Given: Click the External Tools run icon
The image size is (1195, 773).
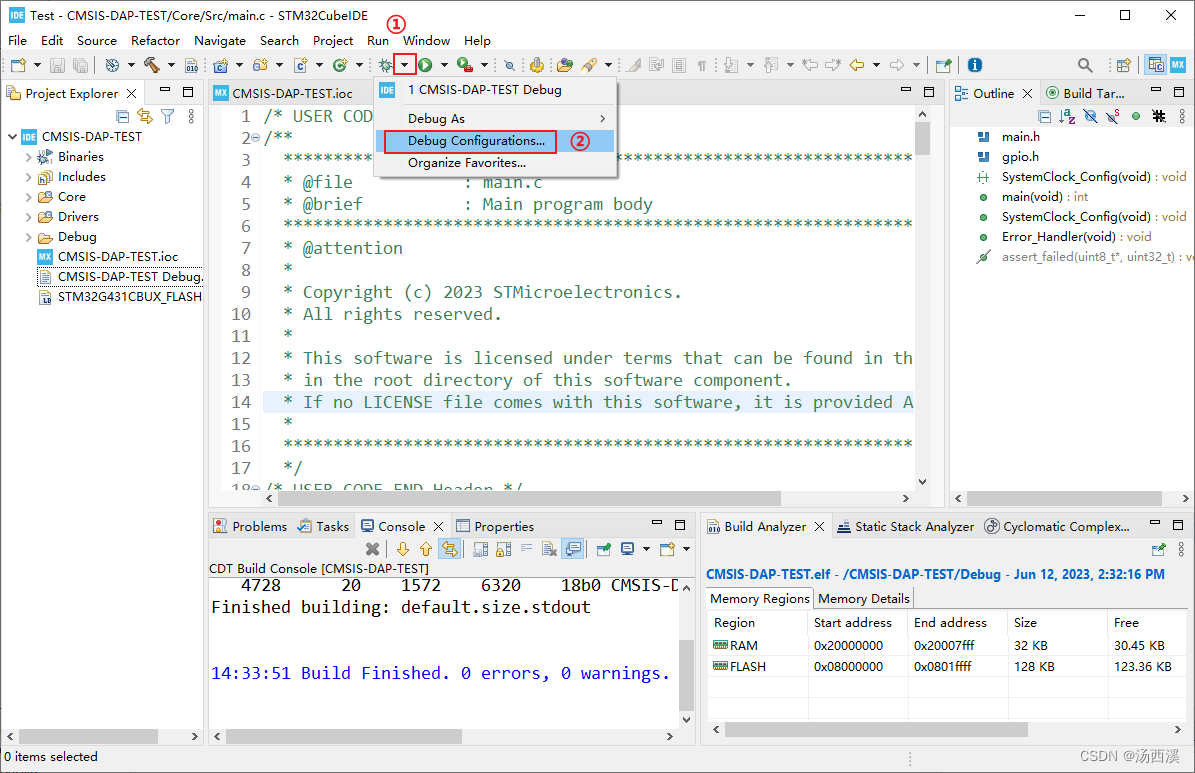Looking at the screenshot, I should point(464,66).
